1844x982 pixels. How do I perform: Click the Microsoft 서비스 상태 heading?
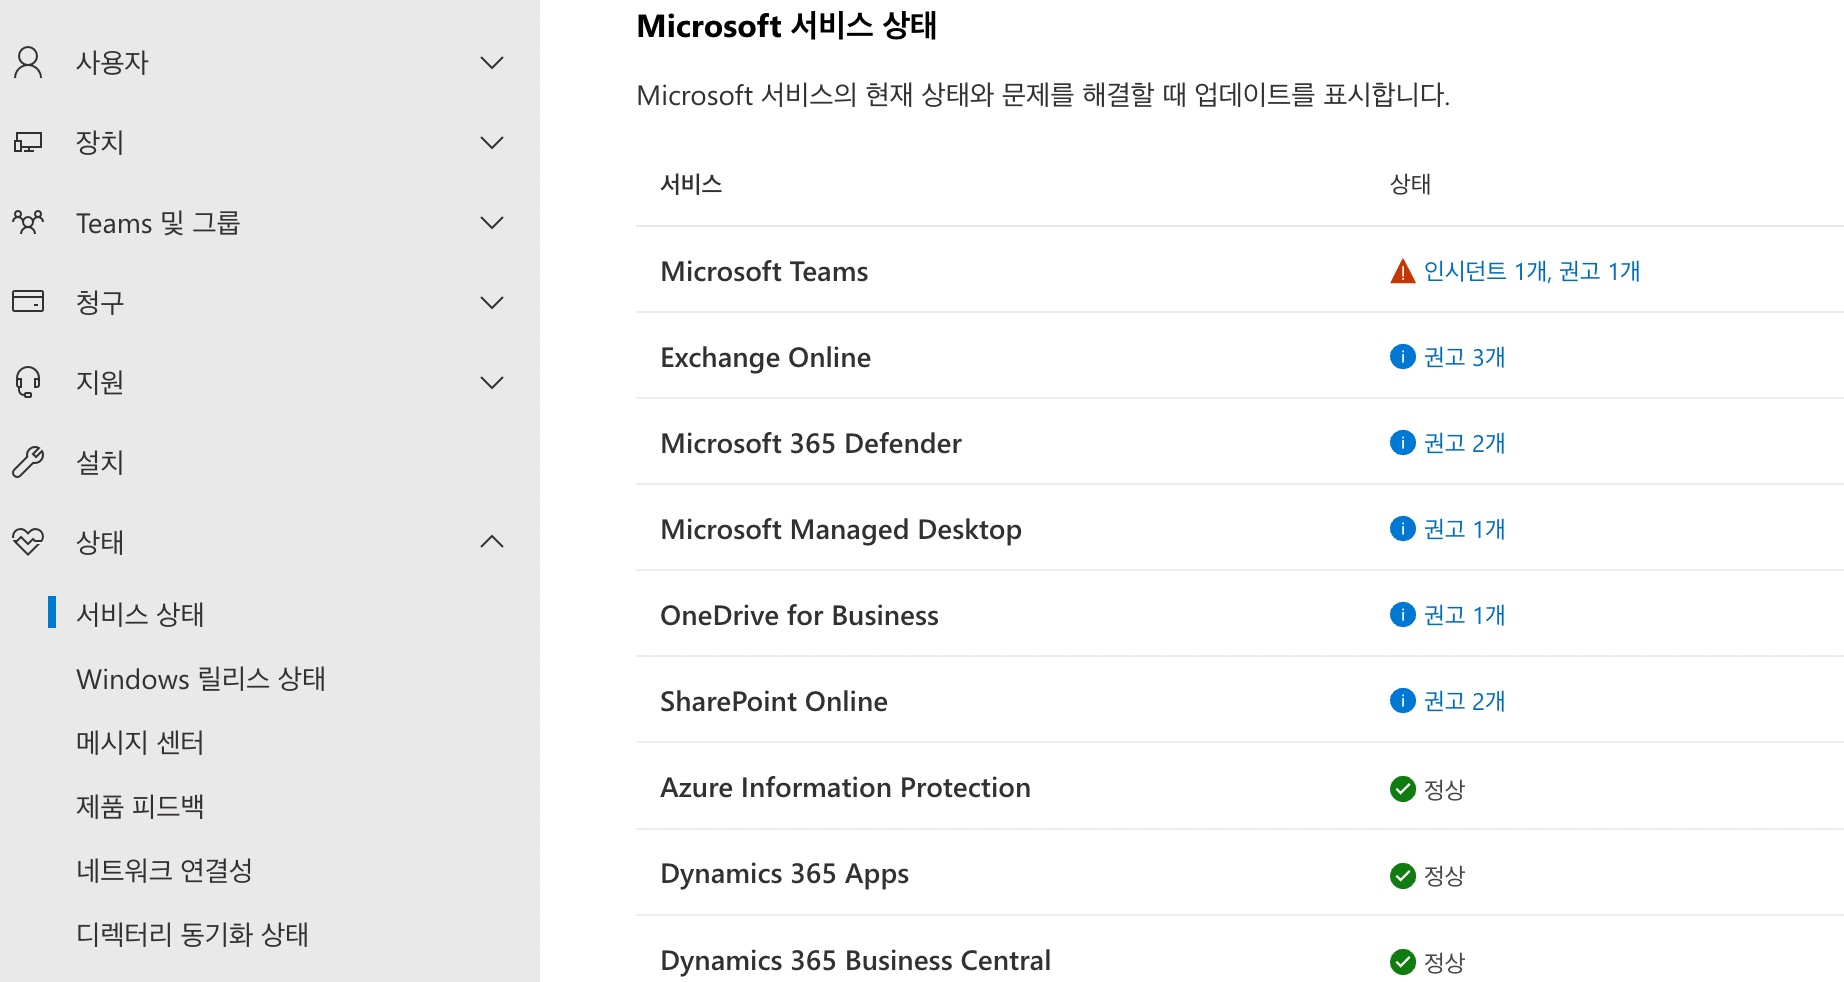point(786,25)
